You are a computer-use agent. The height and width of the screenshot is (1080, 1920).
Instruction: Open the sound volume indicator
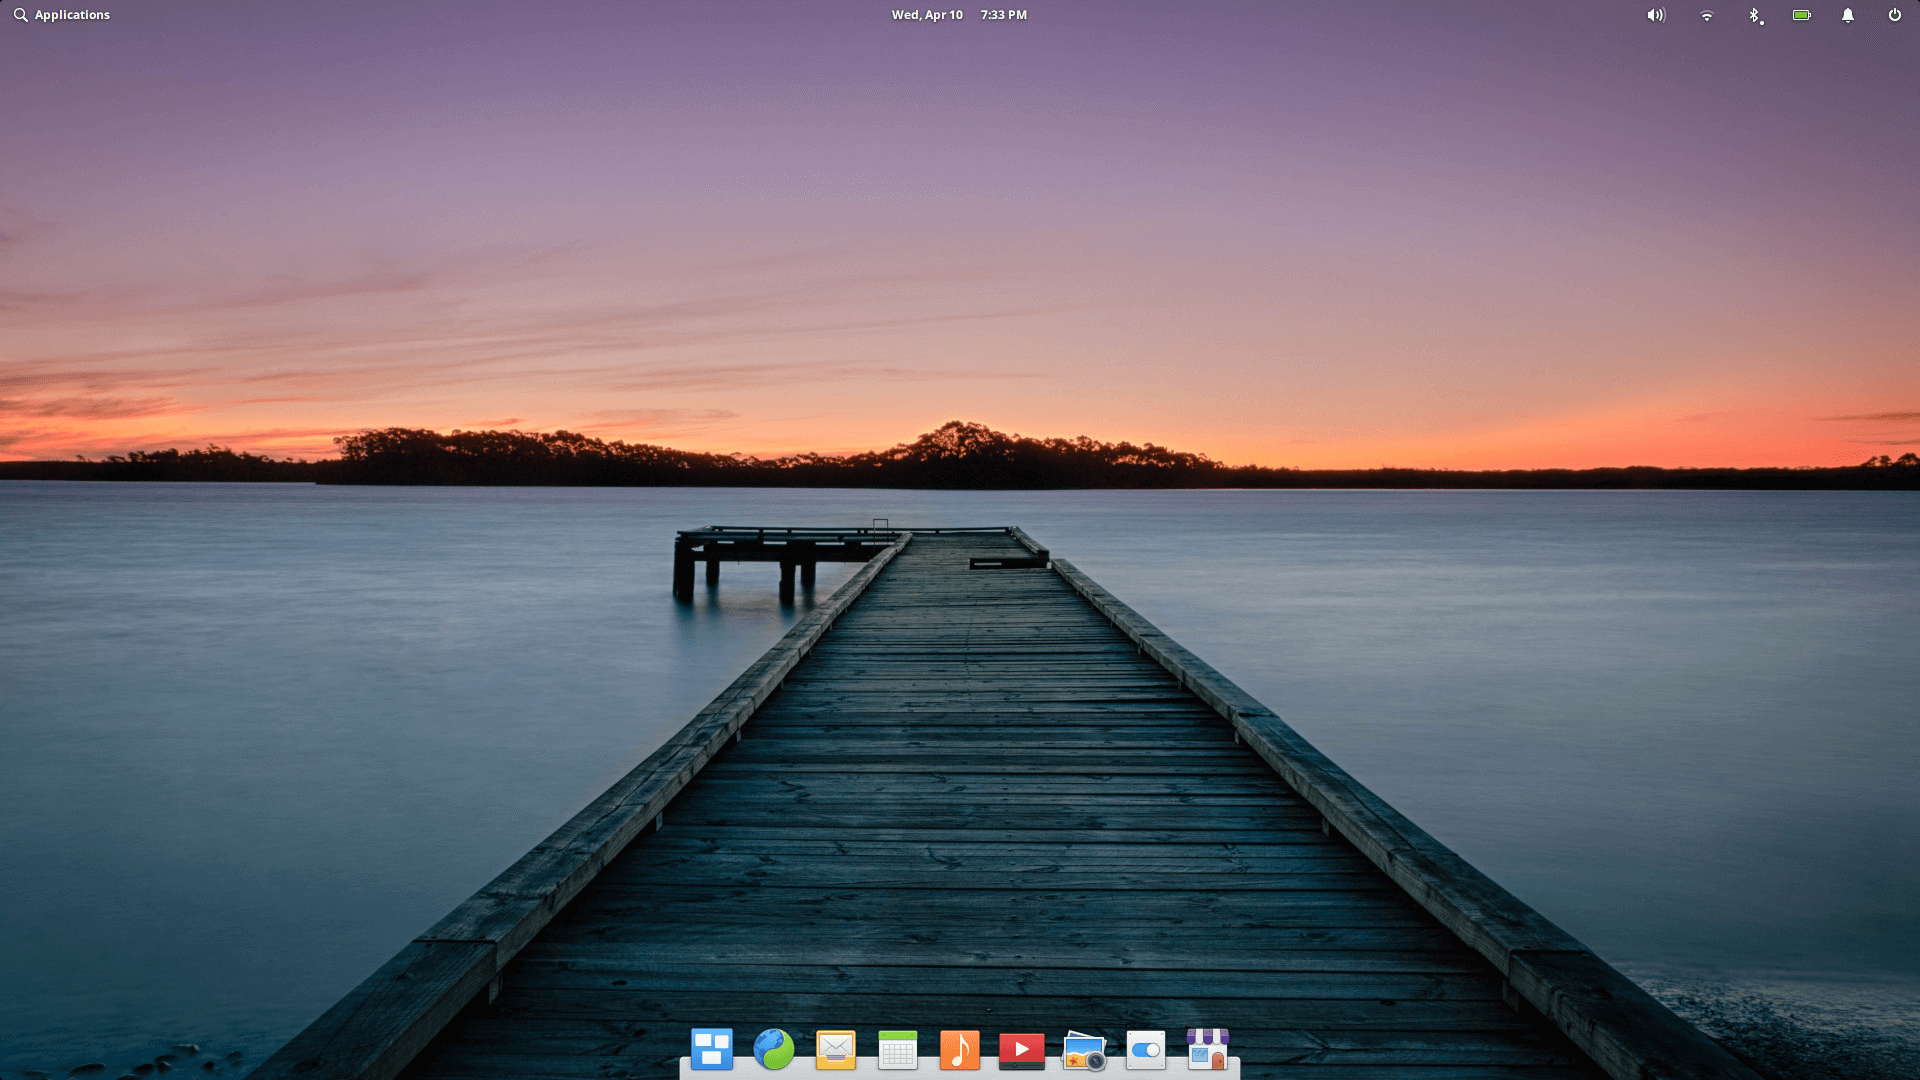[x=1656, y=15]
